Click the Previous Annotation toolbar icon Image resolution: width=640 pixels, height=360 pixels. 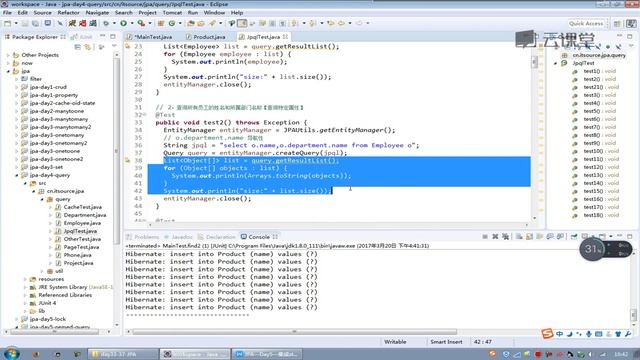point(313,24)
